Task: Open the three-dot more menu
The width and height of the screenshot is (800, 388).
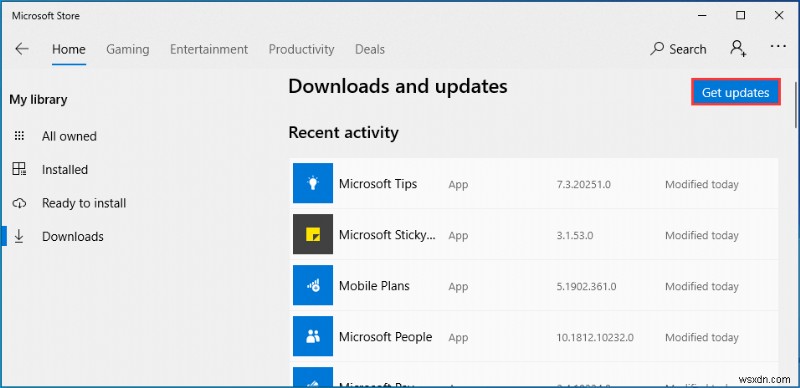Action: [x=778, y=46]
